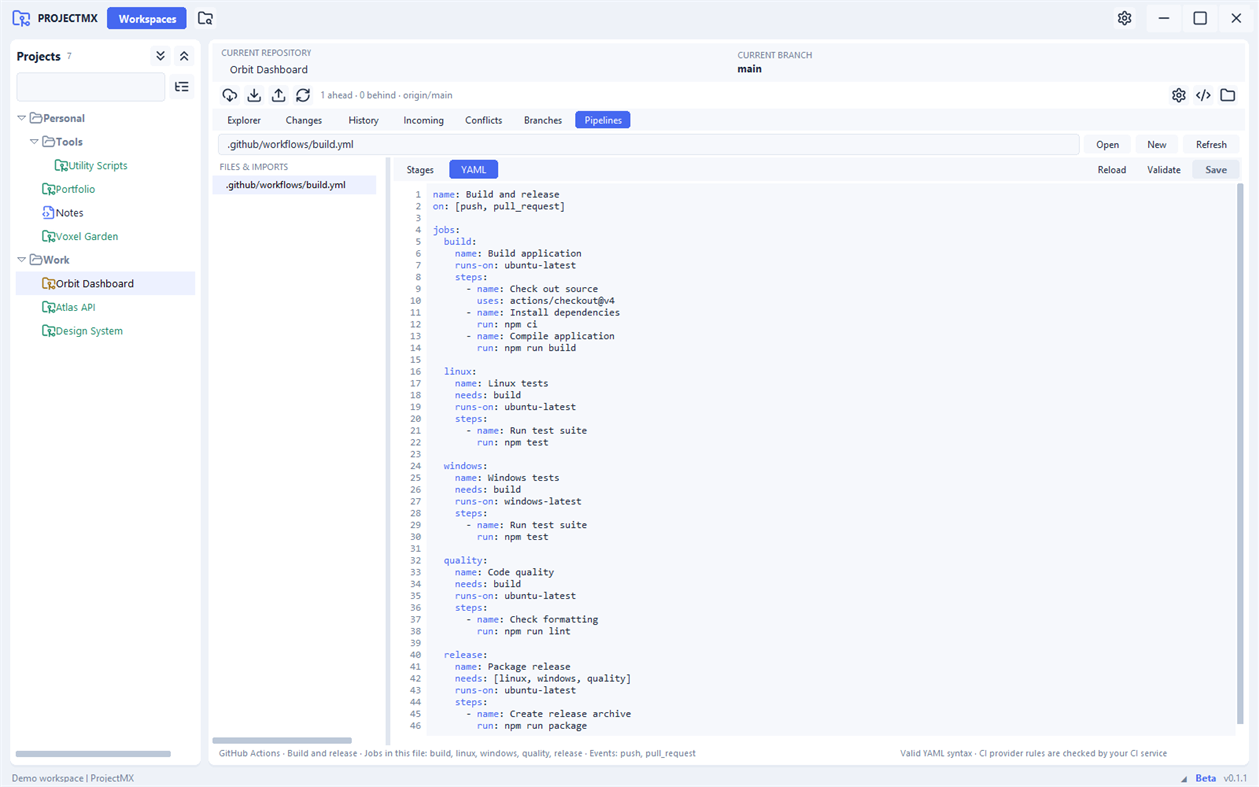Switch to the Incoming tab

tap(423, 120)
